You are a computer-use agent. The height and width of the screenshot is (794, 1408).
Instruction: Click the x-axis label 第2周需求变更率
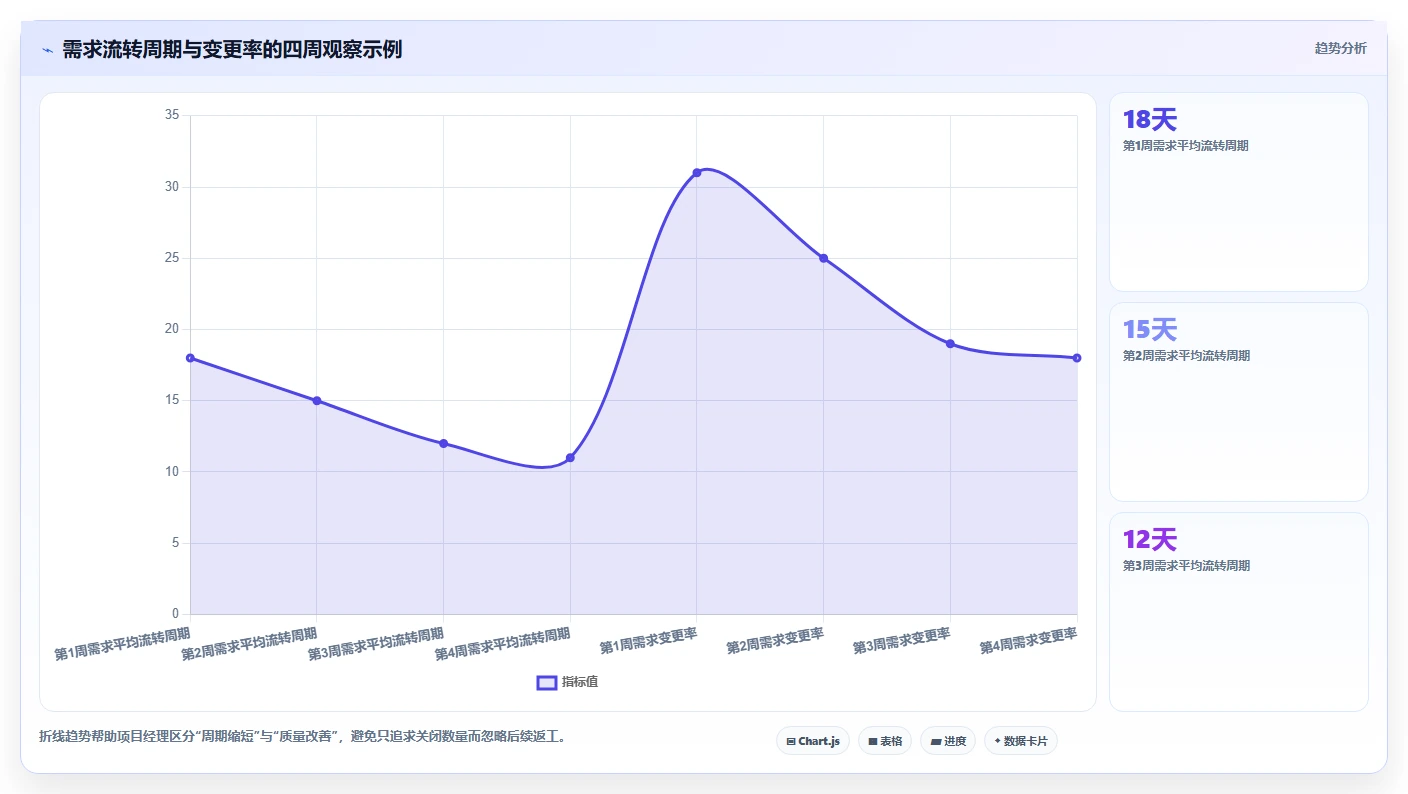(775, 641)
